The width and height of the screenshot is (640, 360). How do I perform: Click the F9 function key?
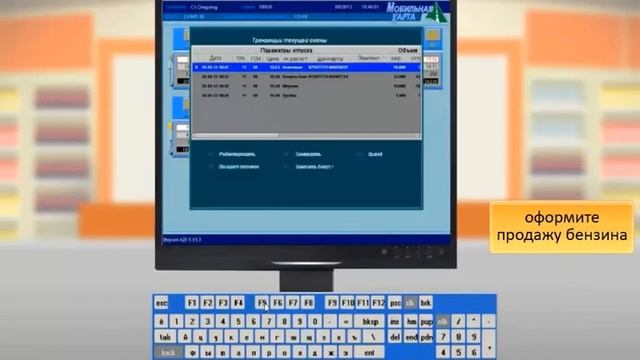[332, 303]
